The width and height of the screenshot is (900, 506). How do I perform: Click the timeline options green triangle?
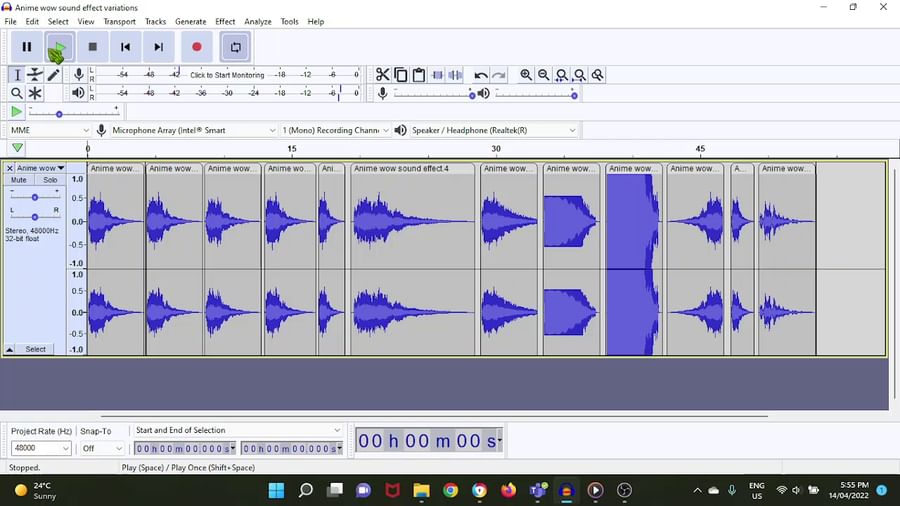(17, 148)
